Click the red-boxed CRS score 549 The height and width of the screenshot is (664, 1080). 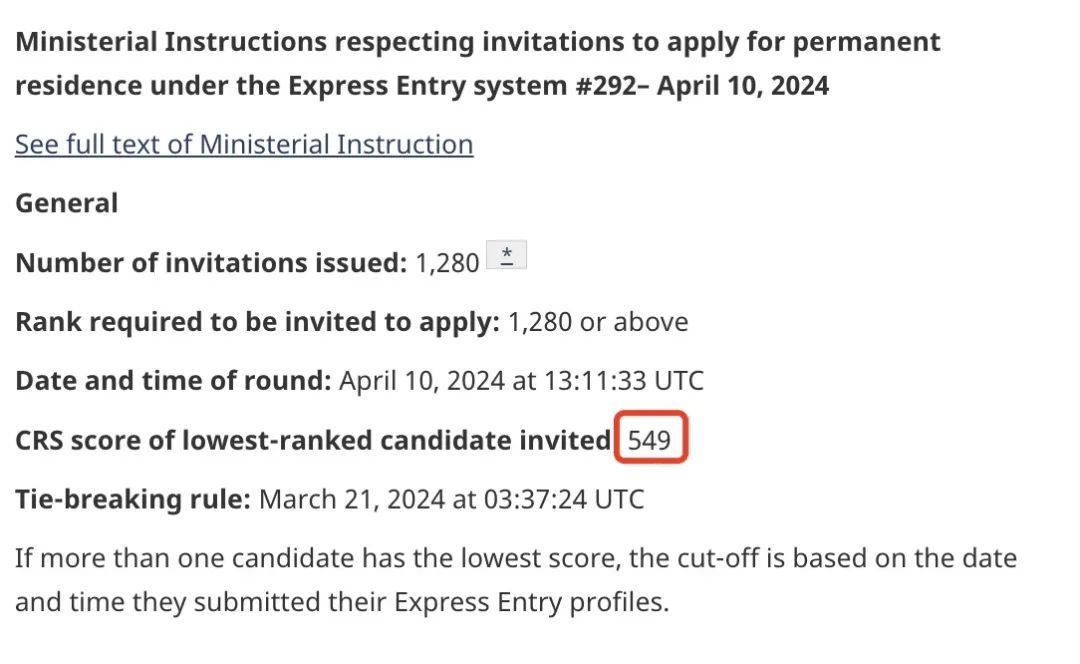pyautogui.click(x=650, y=440)
